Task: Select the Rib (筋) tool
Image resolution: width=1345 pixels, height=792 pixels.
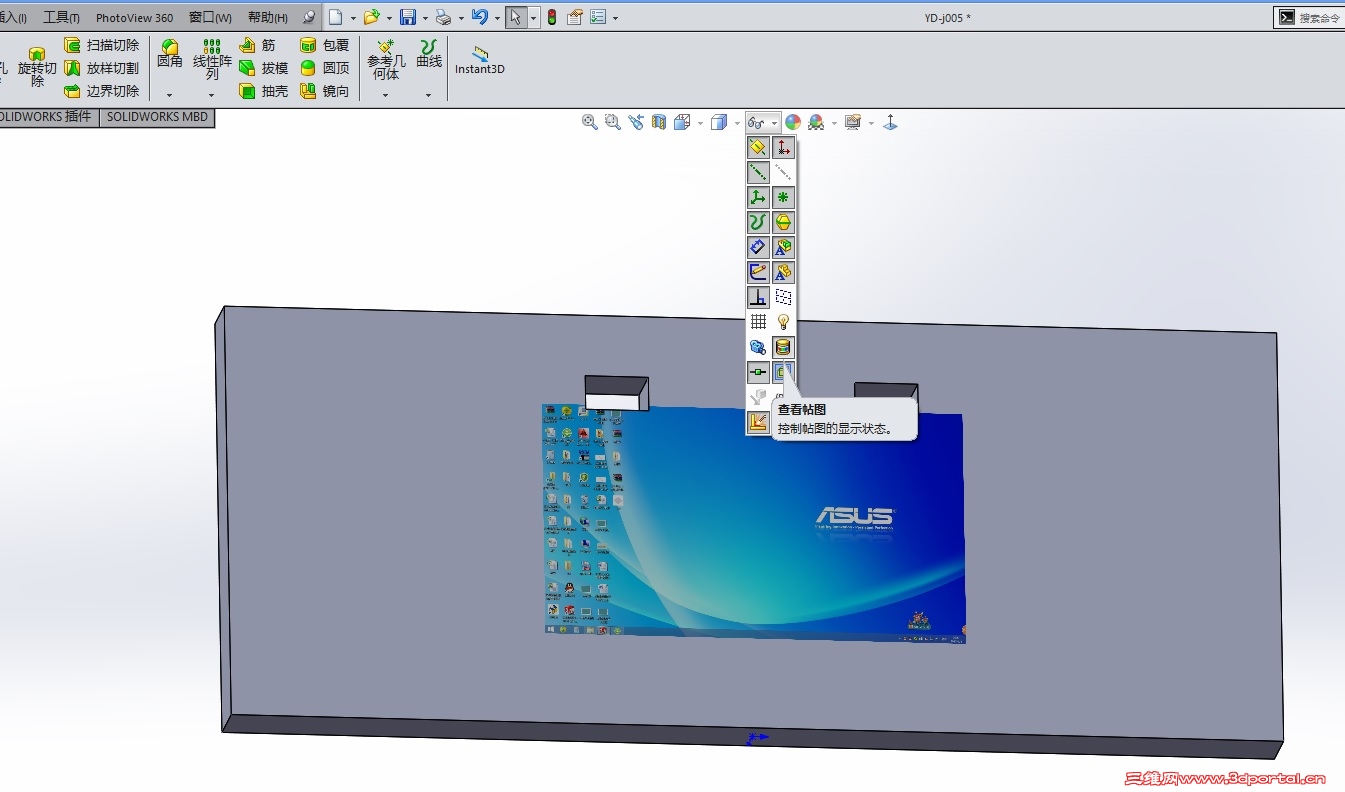Action: [258, 45]
